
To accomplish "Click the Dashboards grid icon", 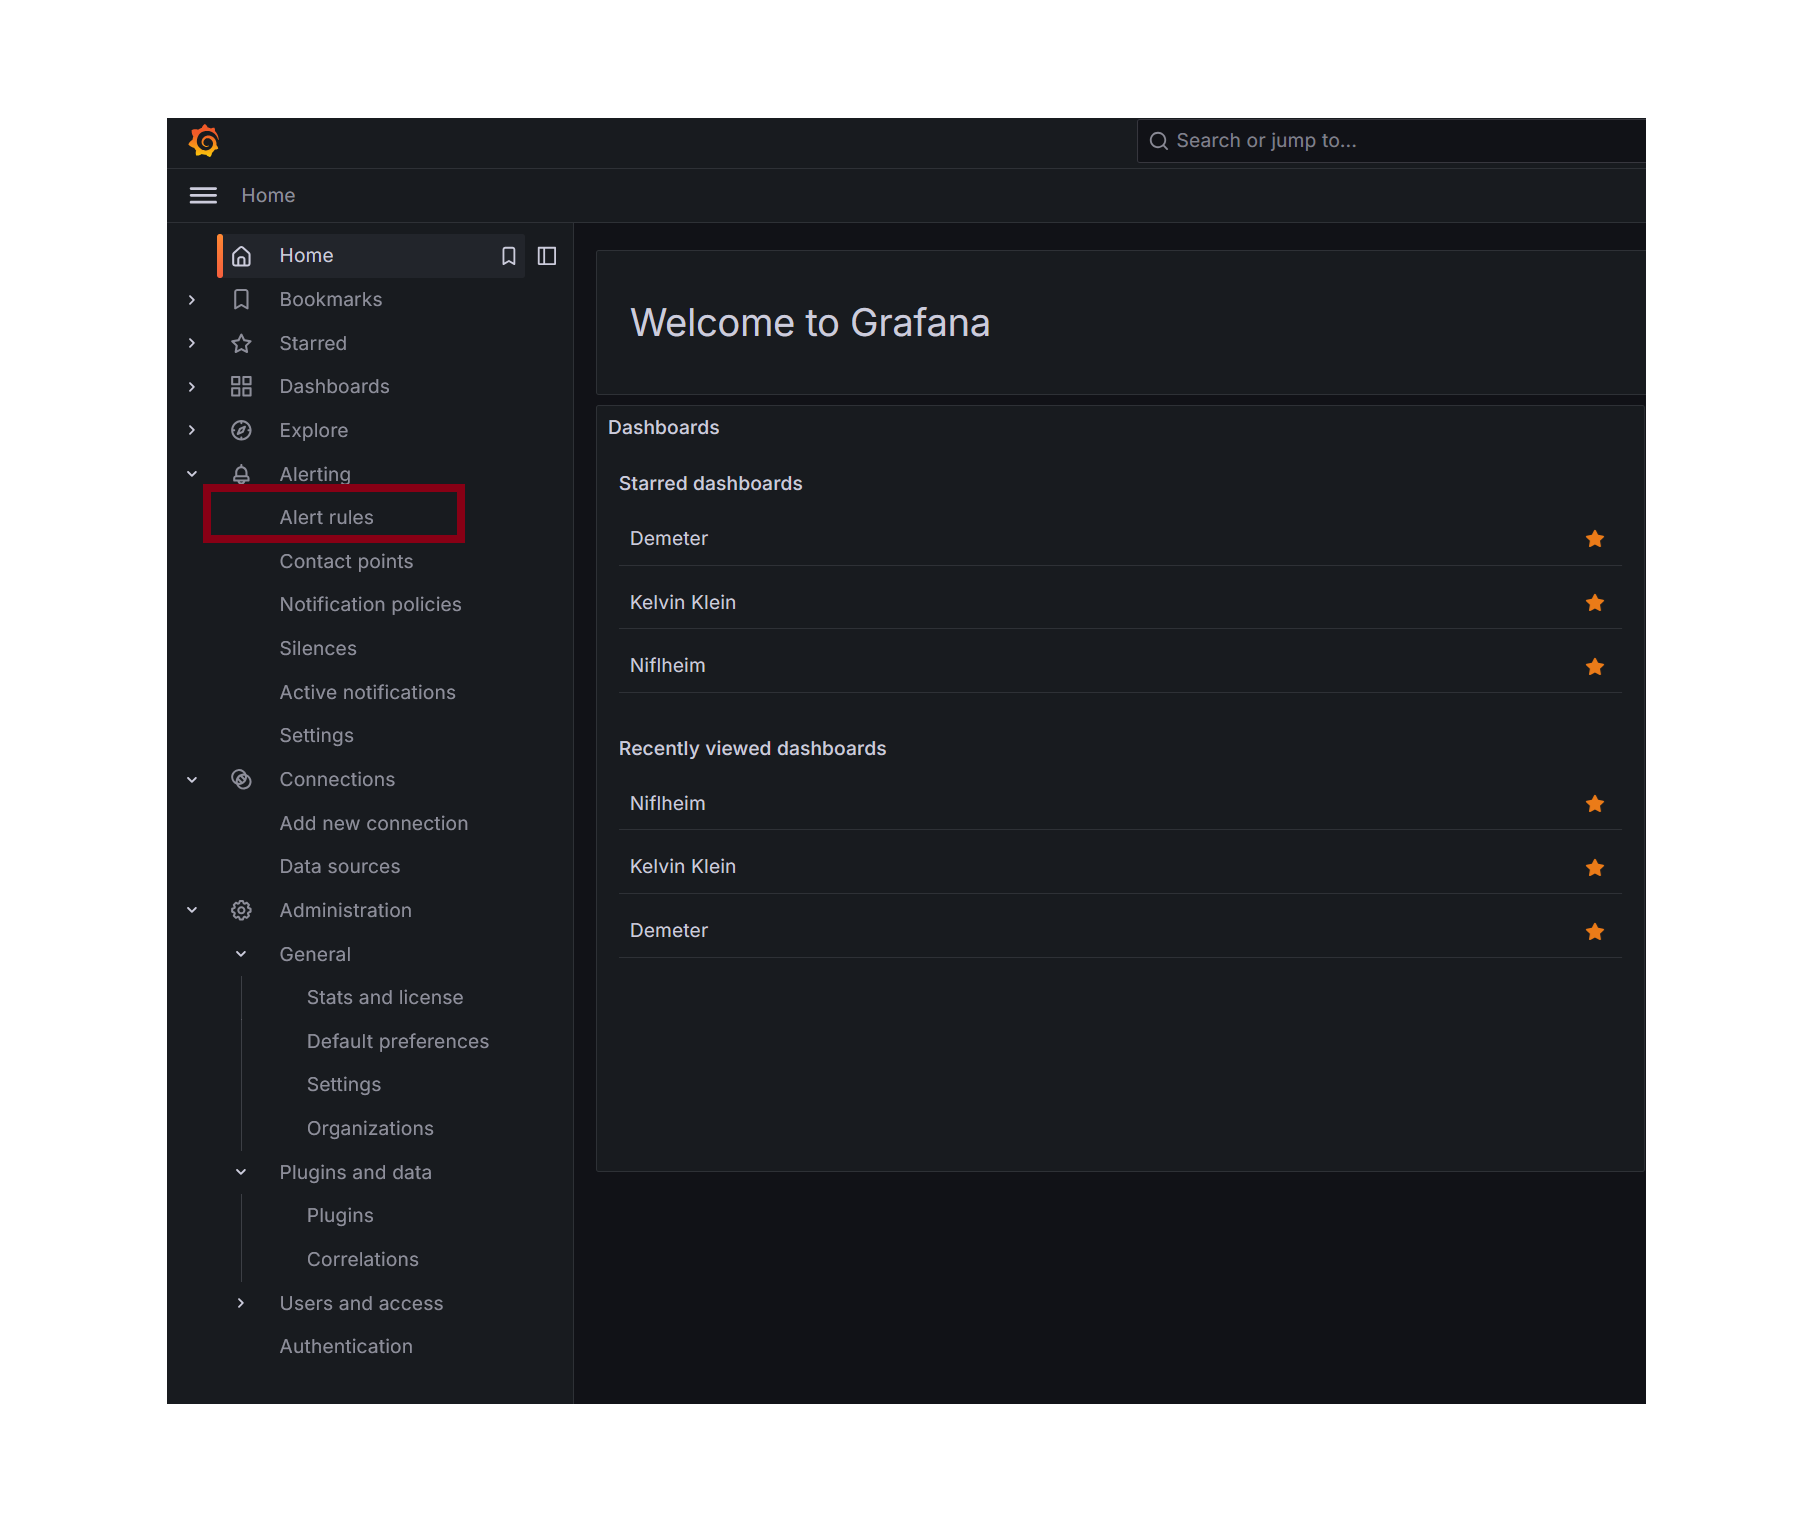I will tap(241, 386).
